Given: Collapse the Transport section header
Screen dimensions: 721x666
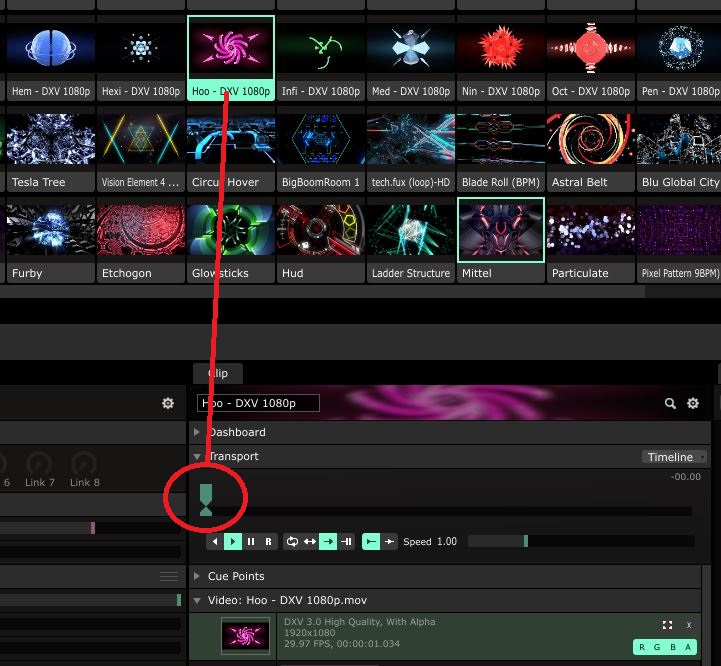Looking at the screenshot, I should [x=232, y=456].
